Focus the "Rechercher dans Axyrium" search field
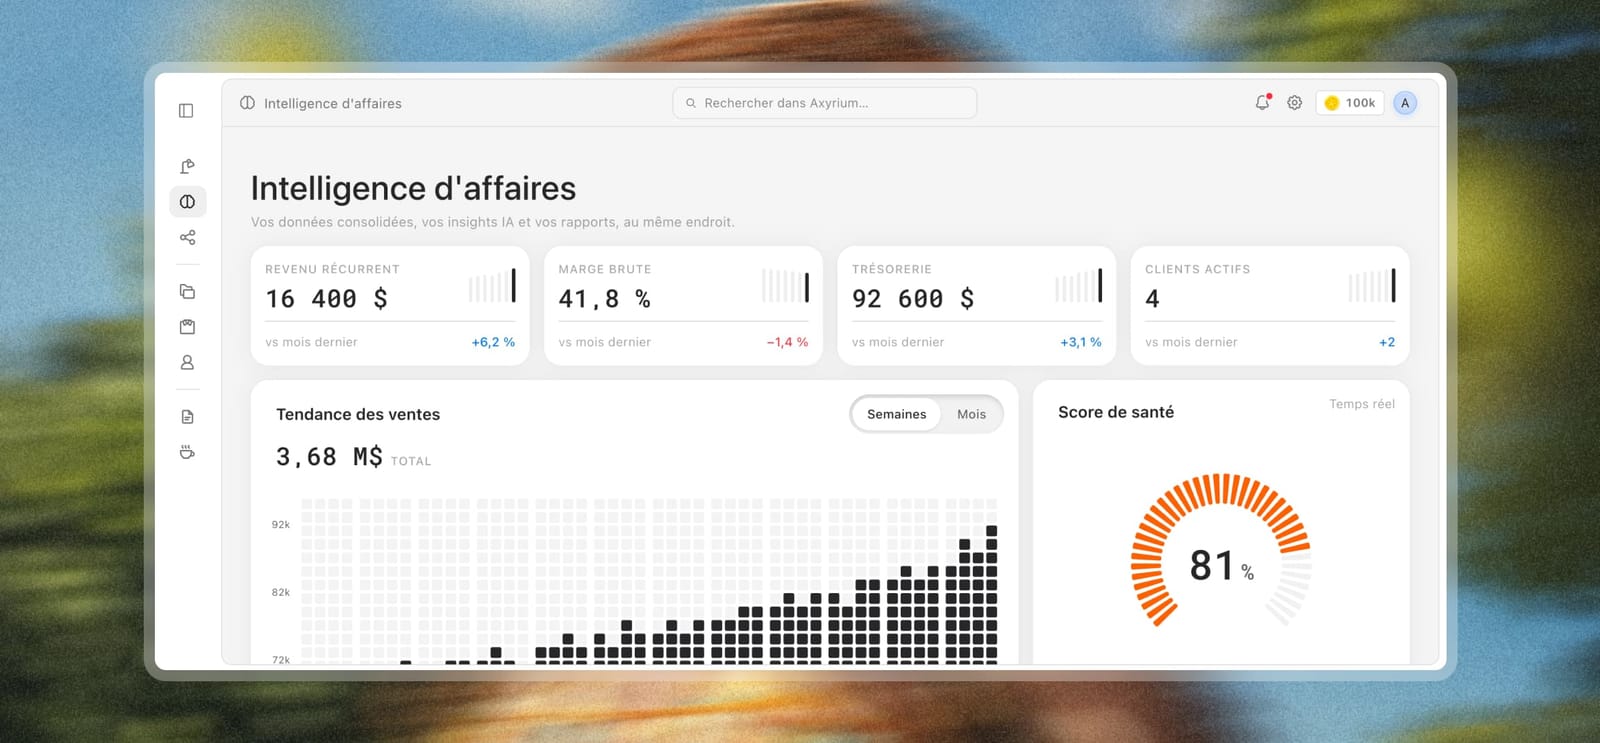Screen dimensions: 1600x743 825,103
